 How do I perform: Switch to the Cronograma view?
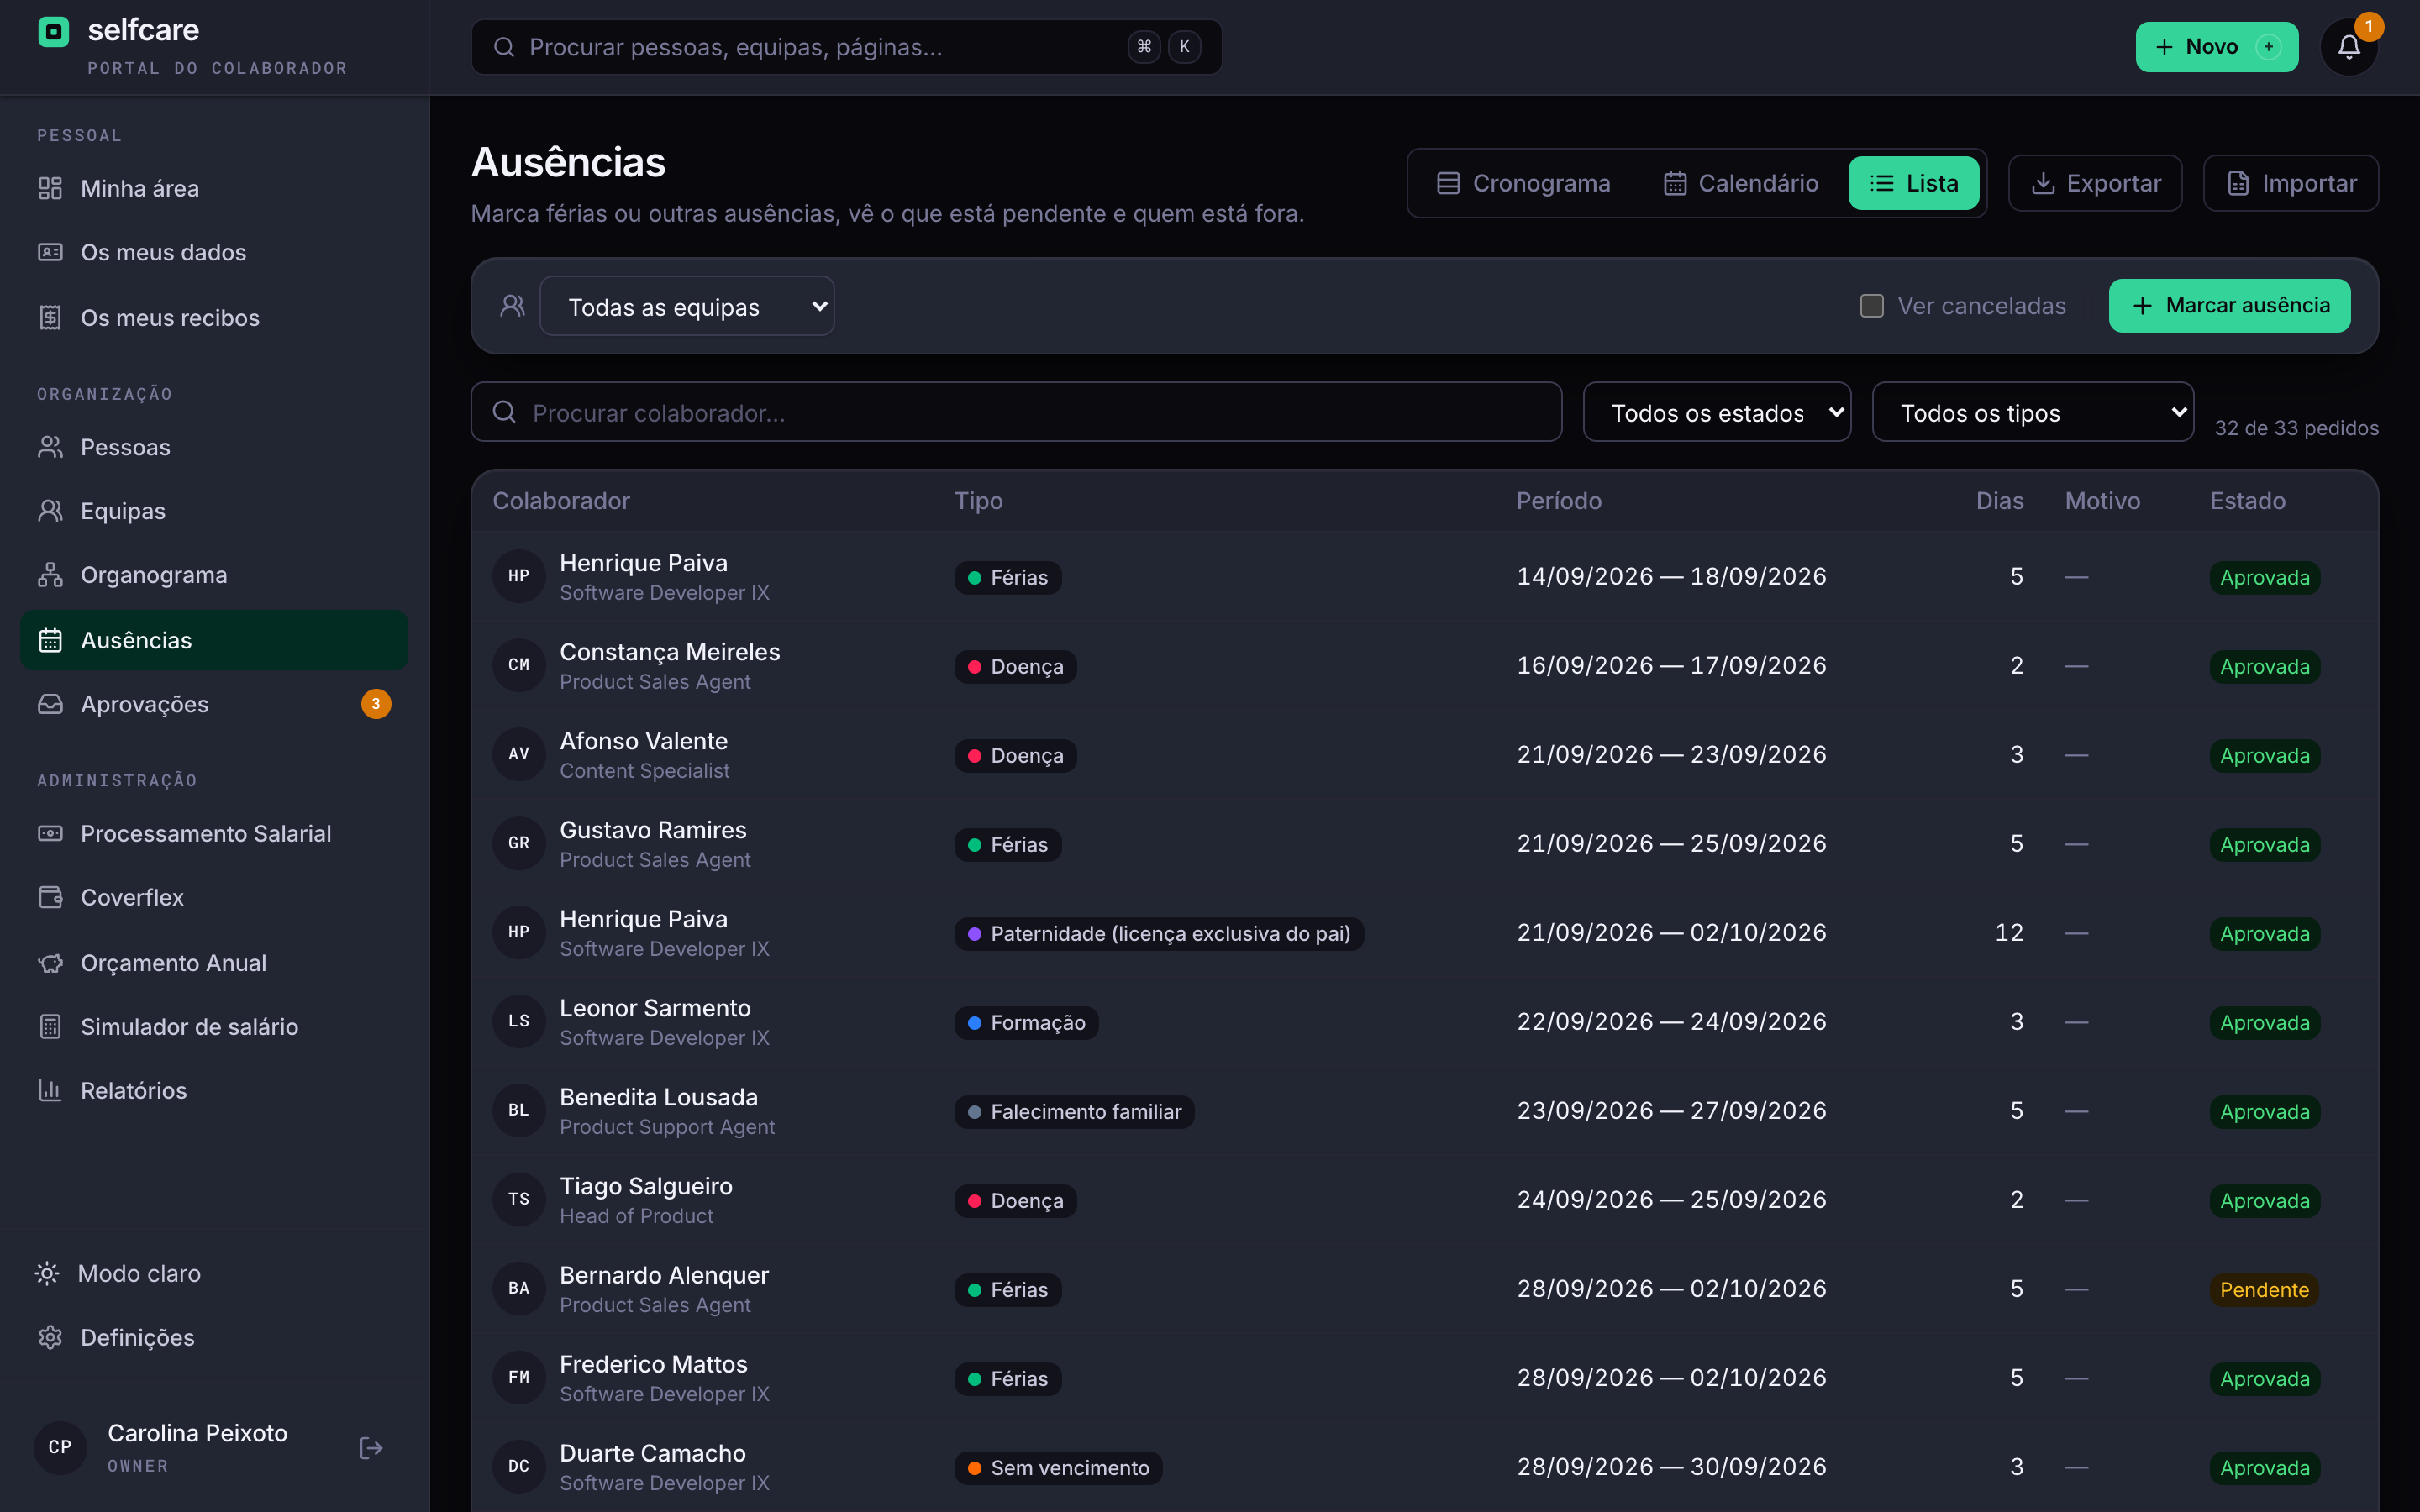[1523, 183]
